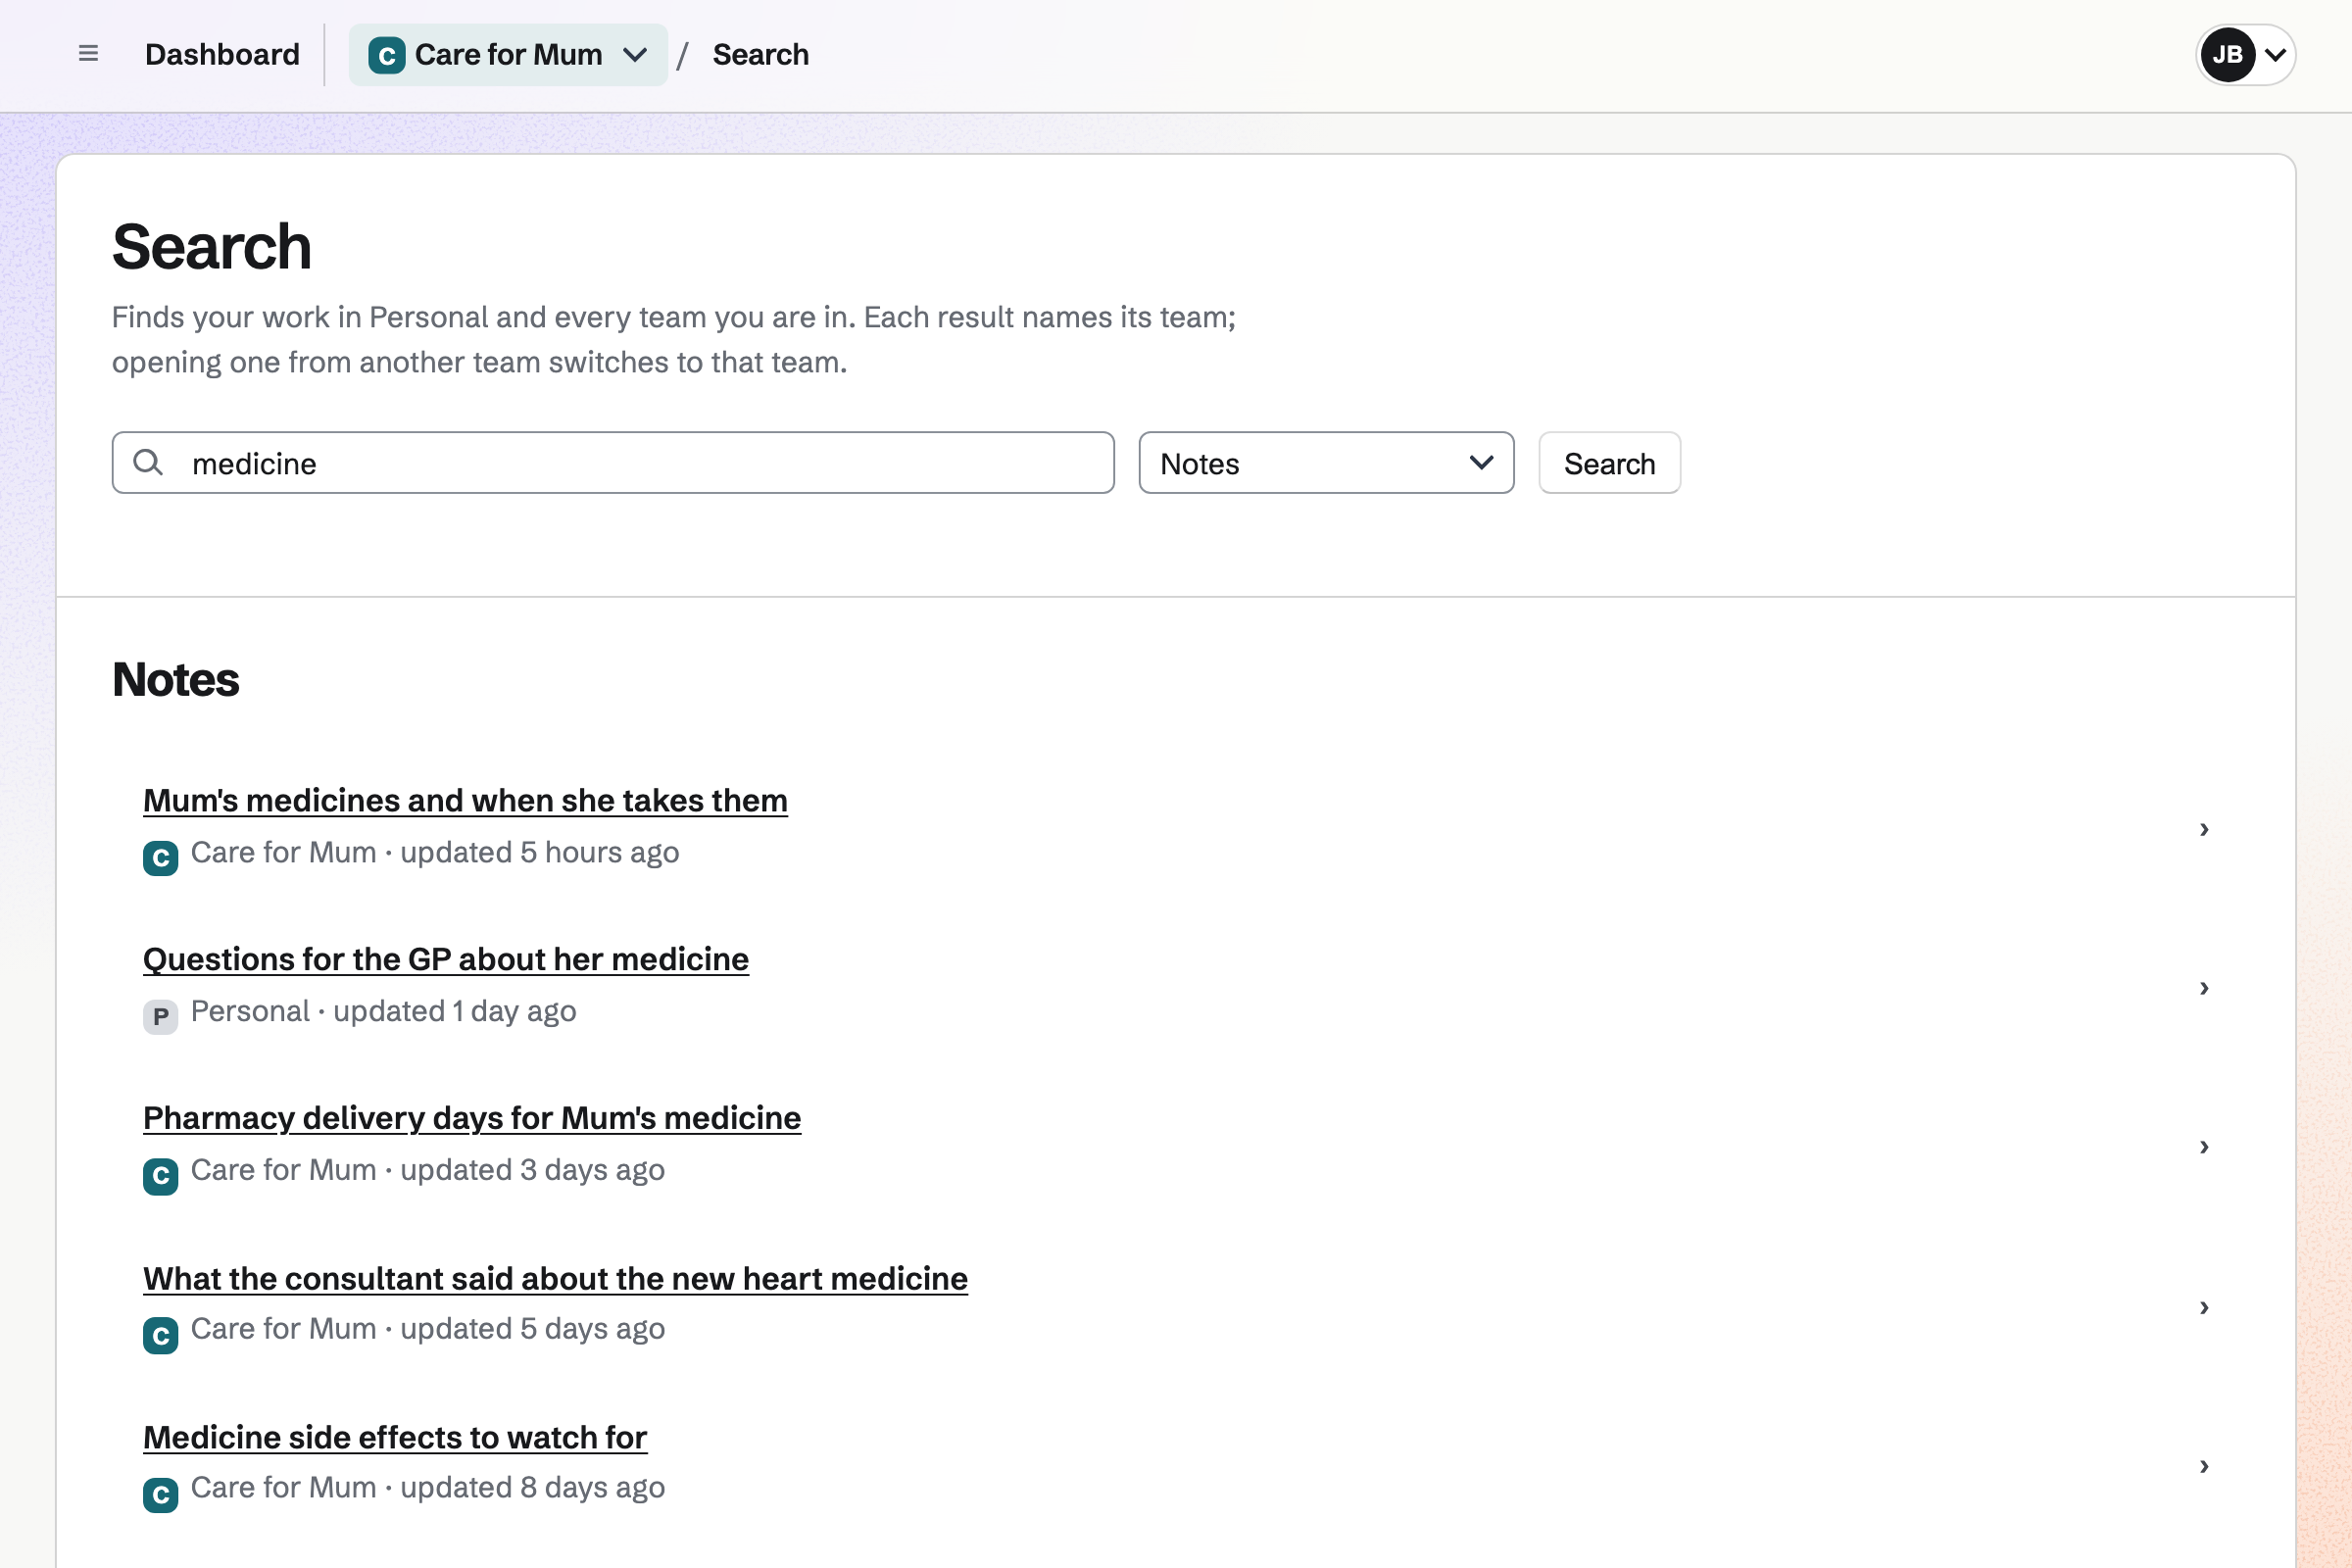
Task: Open the hamburger navigation menu
Action: pos(88,54)
